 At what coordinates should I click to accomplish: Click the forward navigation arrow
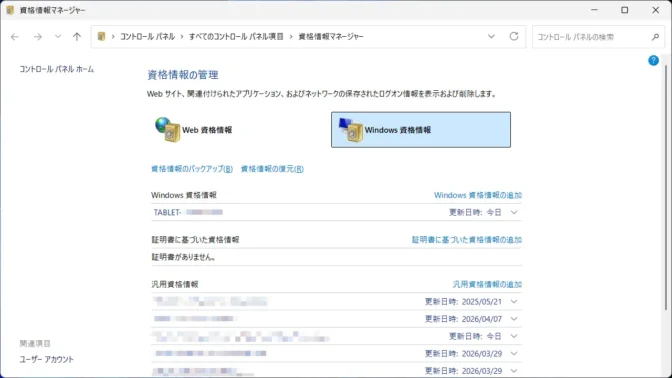tap(38, 37)
